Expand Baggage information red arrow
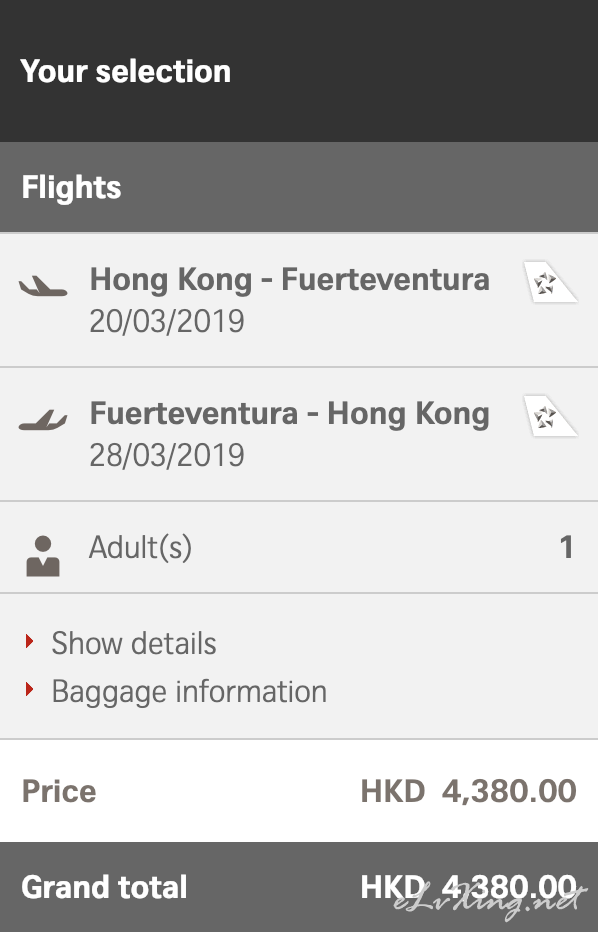598x934 pixels. tap(29, 690)
